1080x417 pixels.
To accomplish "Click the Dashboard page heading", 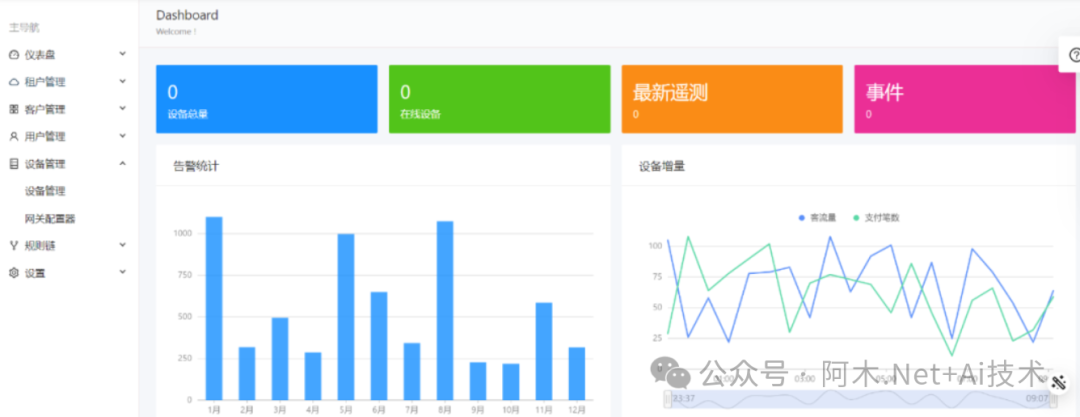I will (187, 15).
